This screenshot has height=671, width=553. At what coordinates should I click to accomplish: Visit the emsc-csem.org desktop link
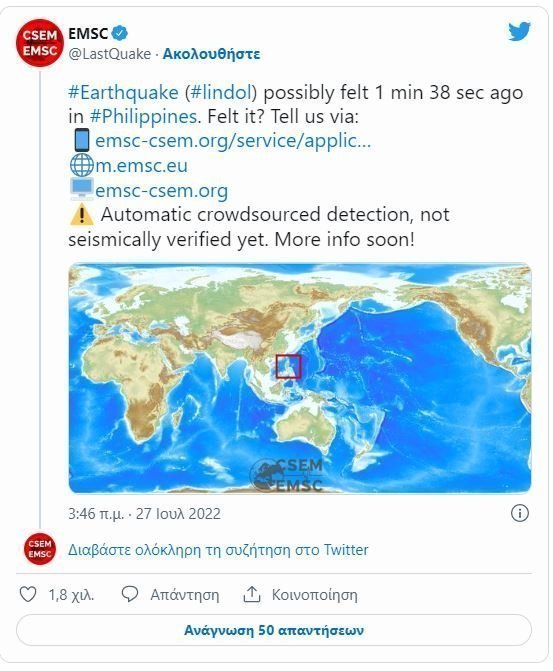161,190
